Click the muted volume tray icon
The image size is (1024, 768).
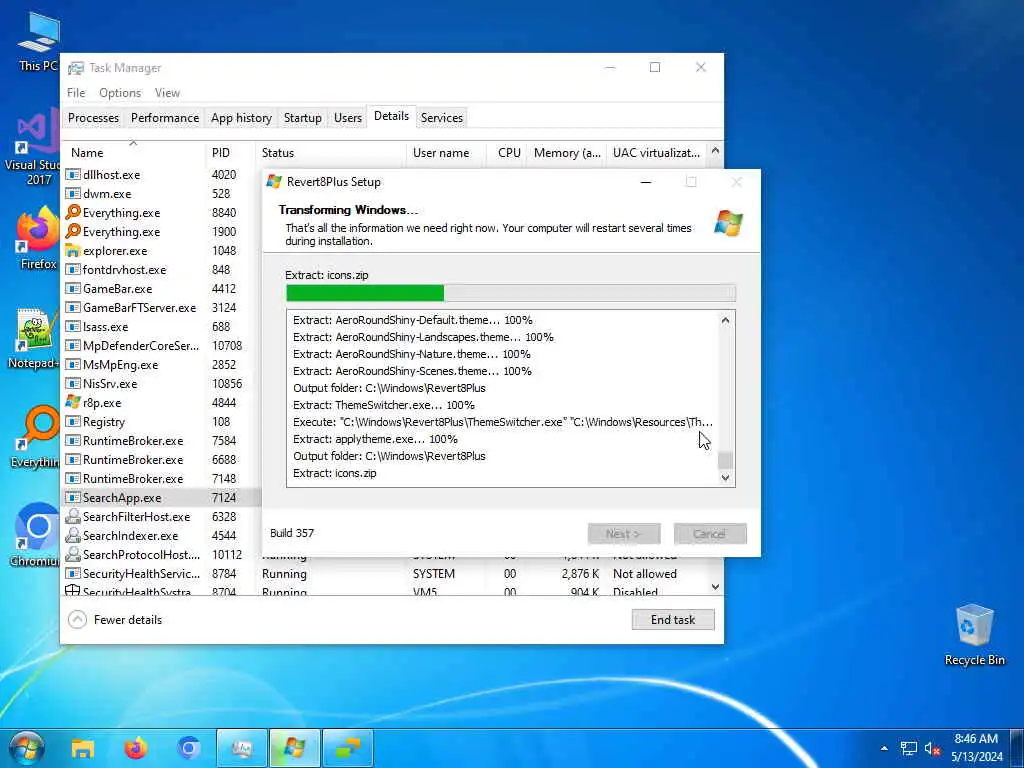click(932, 748)
